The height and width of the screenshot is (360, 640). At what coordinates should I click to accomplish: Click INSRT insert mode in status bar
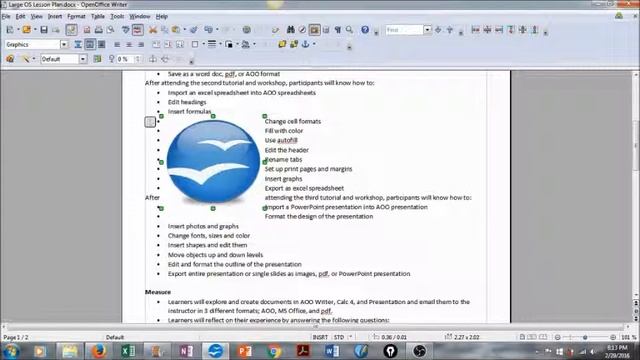320,337
